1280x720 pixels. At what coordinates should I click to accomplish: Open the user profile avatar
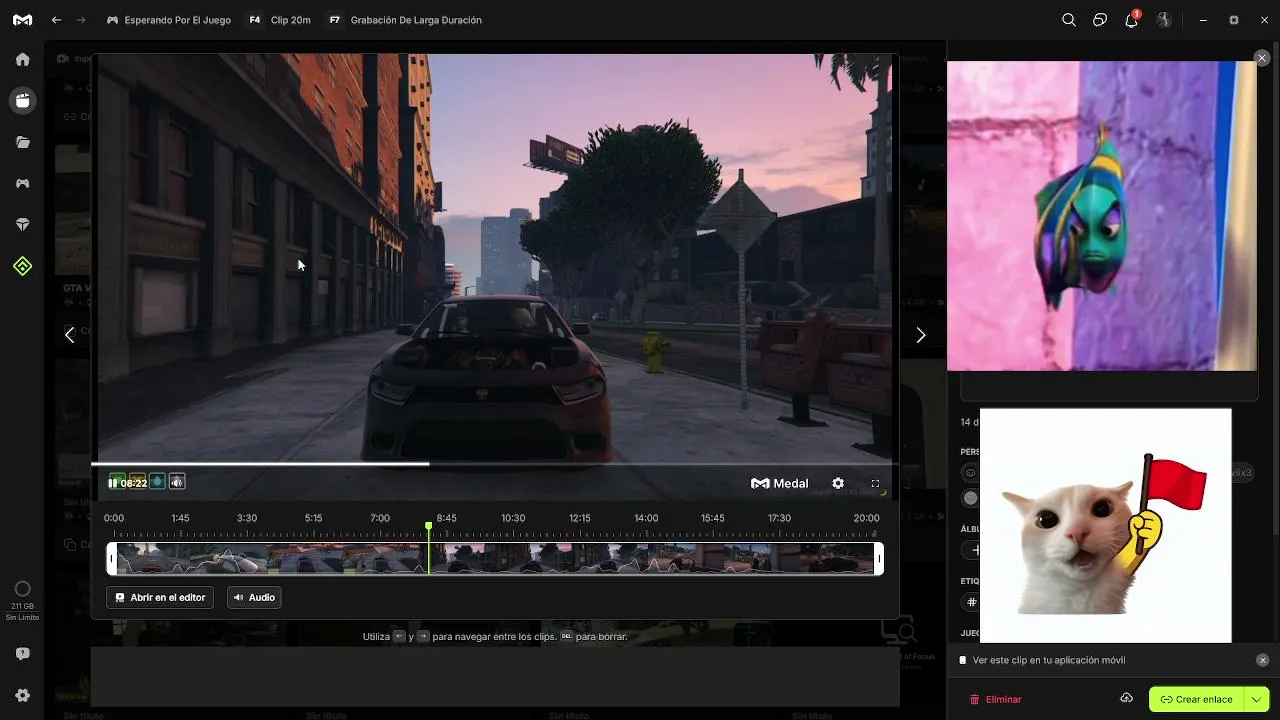click(x=1164, y=20)
